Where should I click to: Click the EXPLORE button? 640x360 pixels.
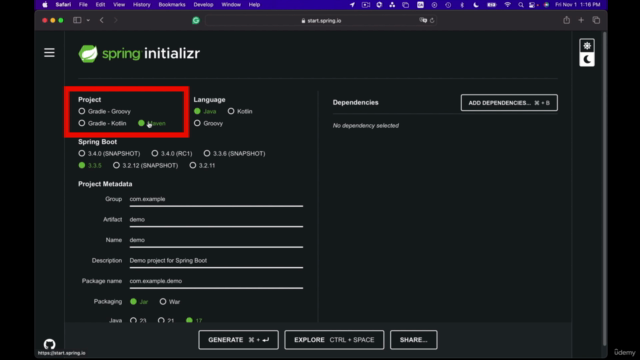point(334,340)
